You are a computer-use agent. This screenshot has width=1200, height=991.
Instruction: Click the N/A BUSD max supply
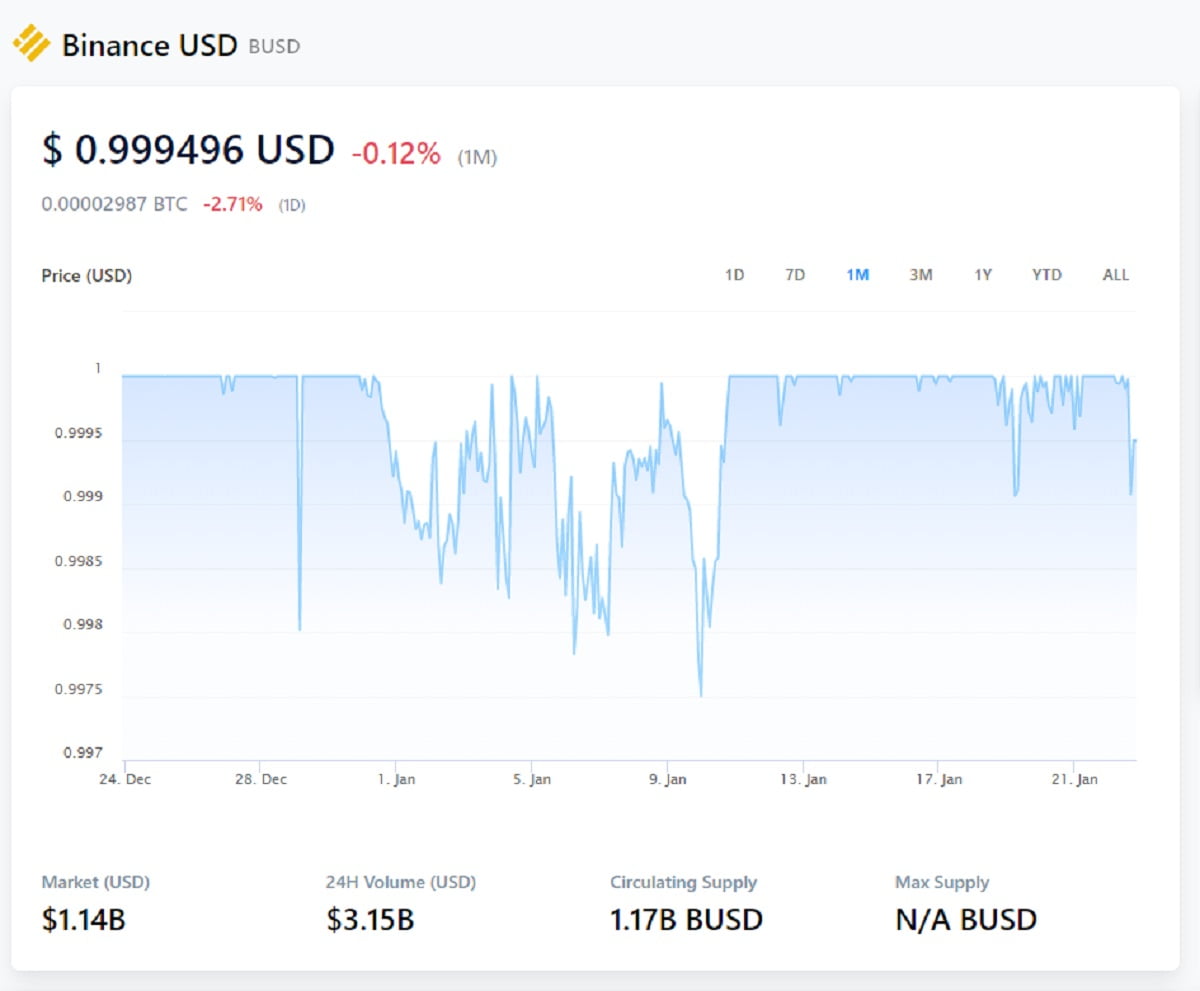[x=965, y=919]
